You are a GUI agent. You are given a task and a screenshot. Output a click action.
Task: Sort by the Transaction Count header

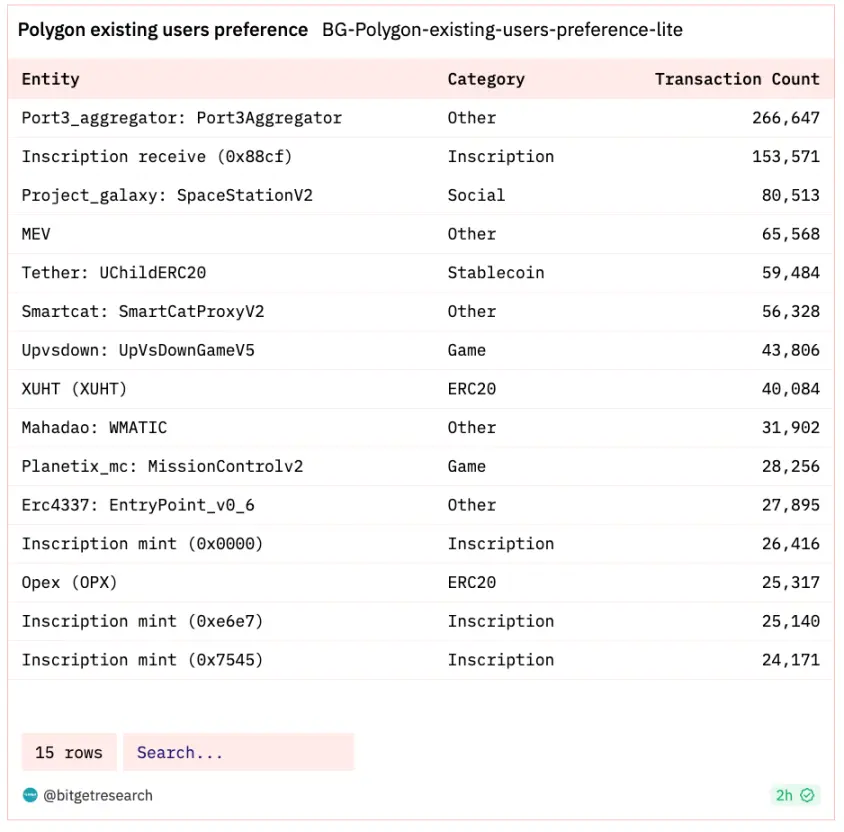pyautogui.click(x=737, y=79)
